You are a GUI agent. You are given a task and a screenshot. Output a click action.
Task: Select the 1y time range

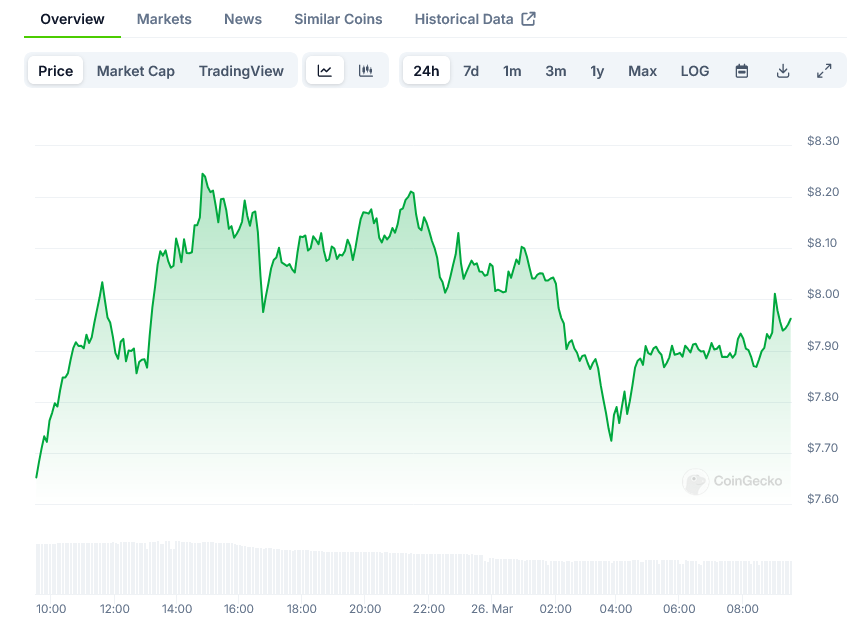click(x=597, y=71)
